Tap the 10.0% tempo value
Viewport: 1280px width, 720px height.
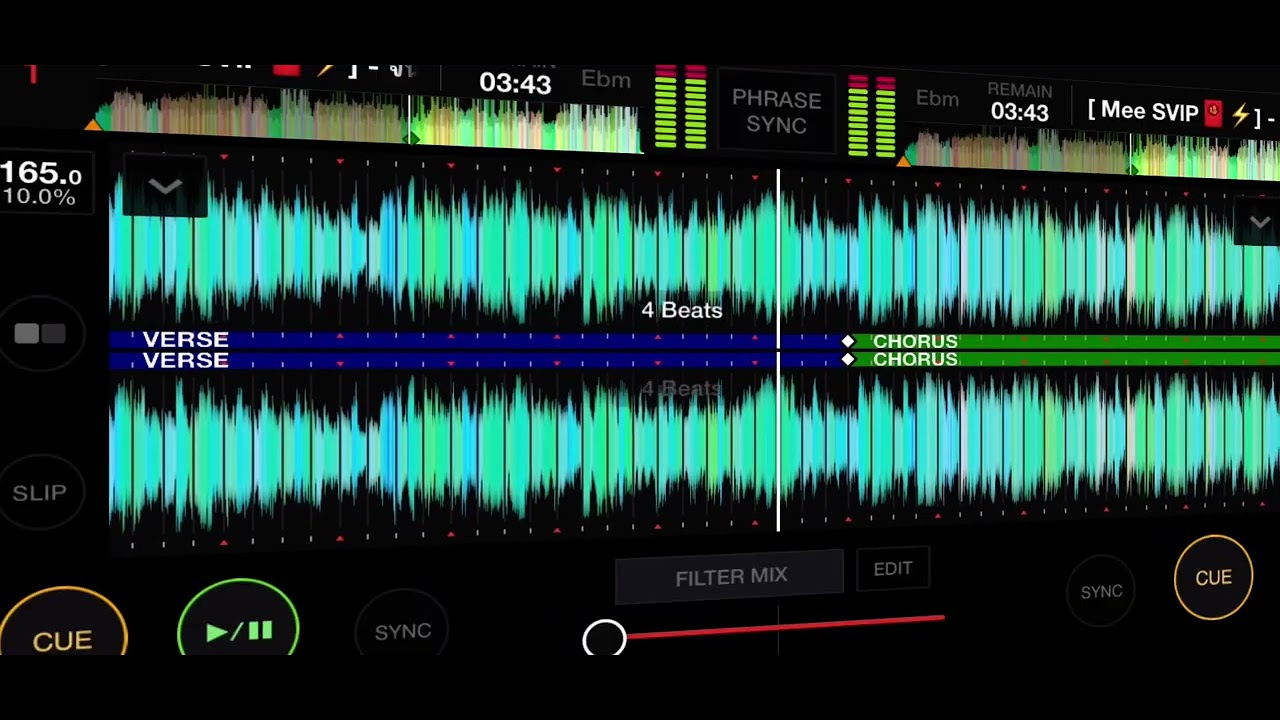point(38,197)
